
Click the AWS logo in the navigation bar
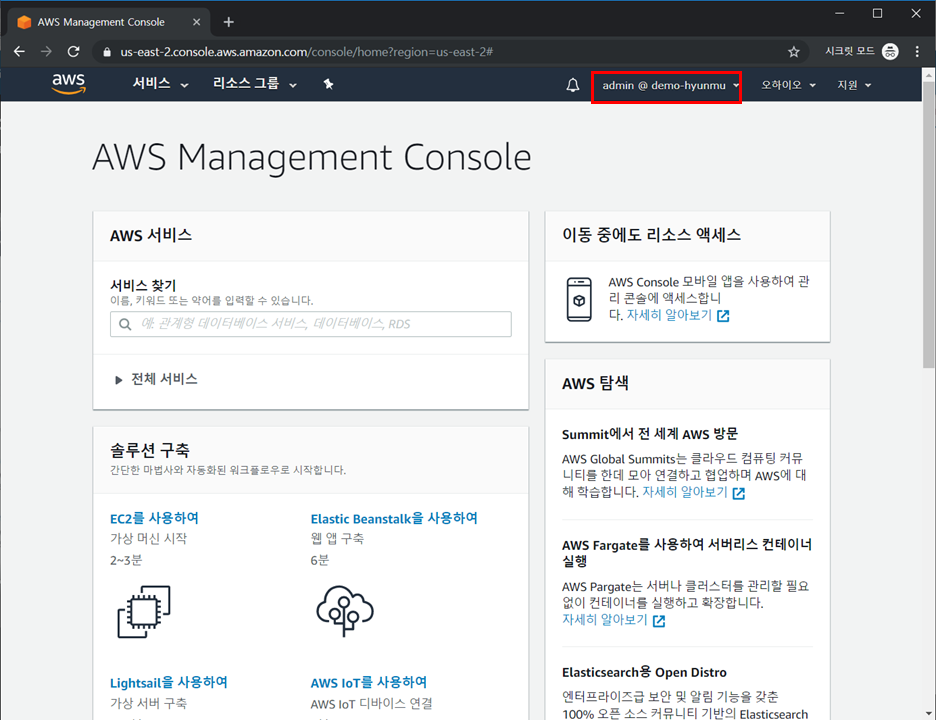pyautogui.click(x=69, y=84)
